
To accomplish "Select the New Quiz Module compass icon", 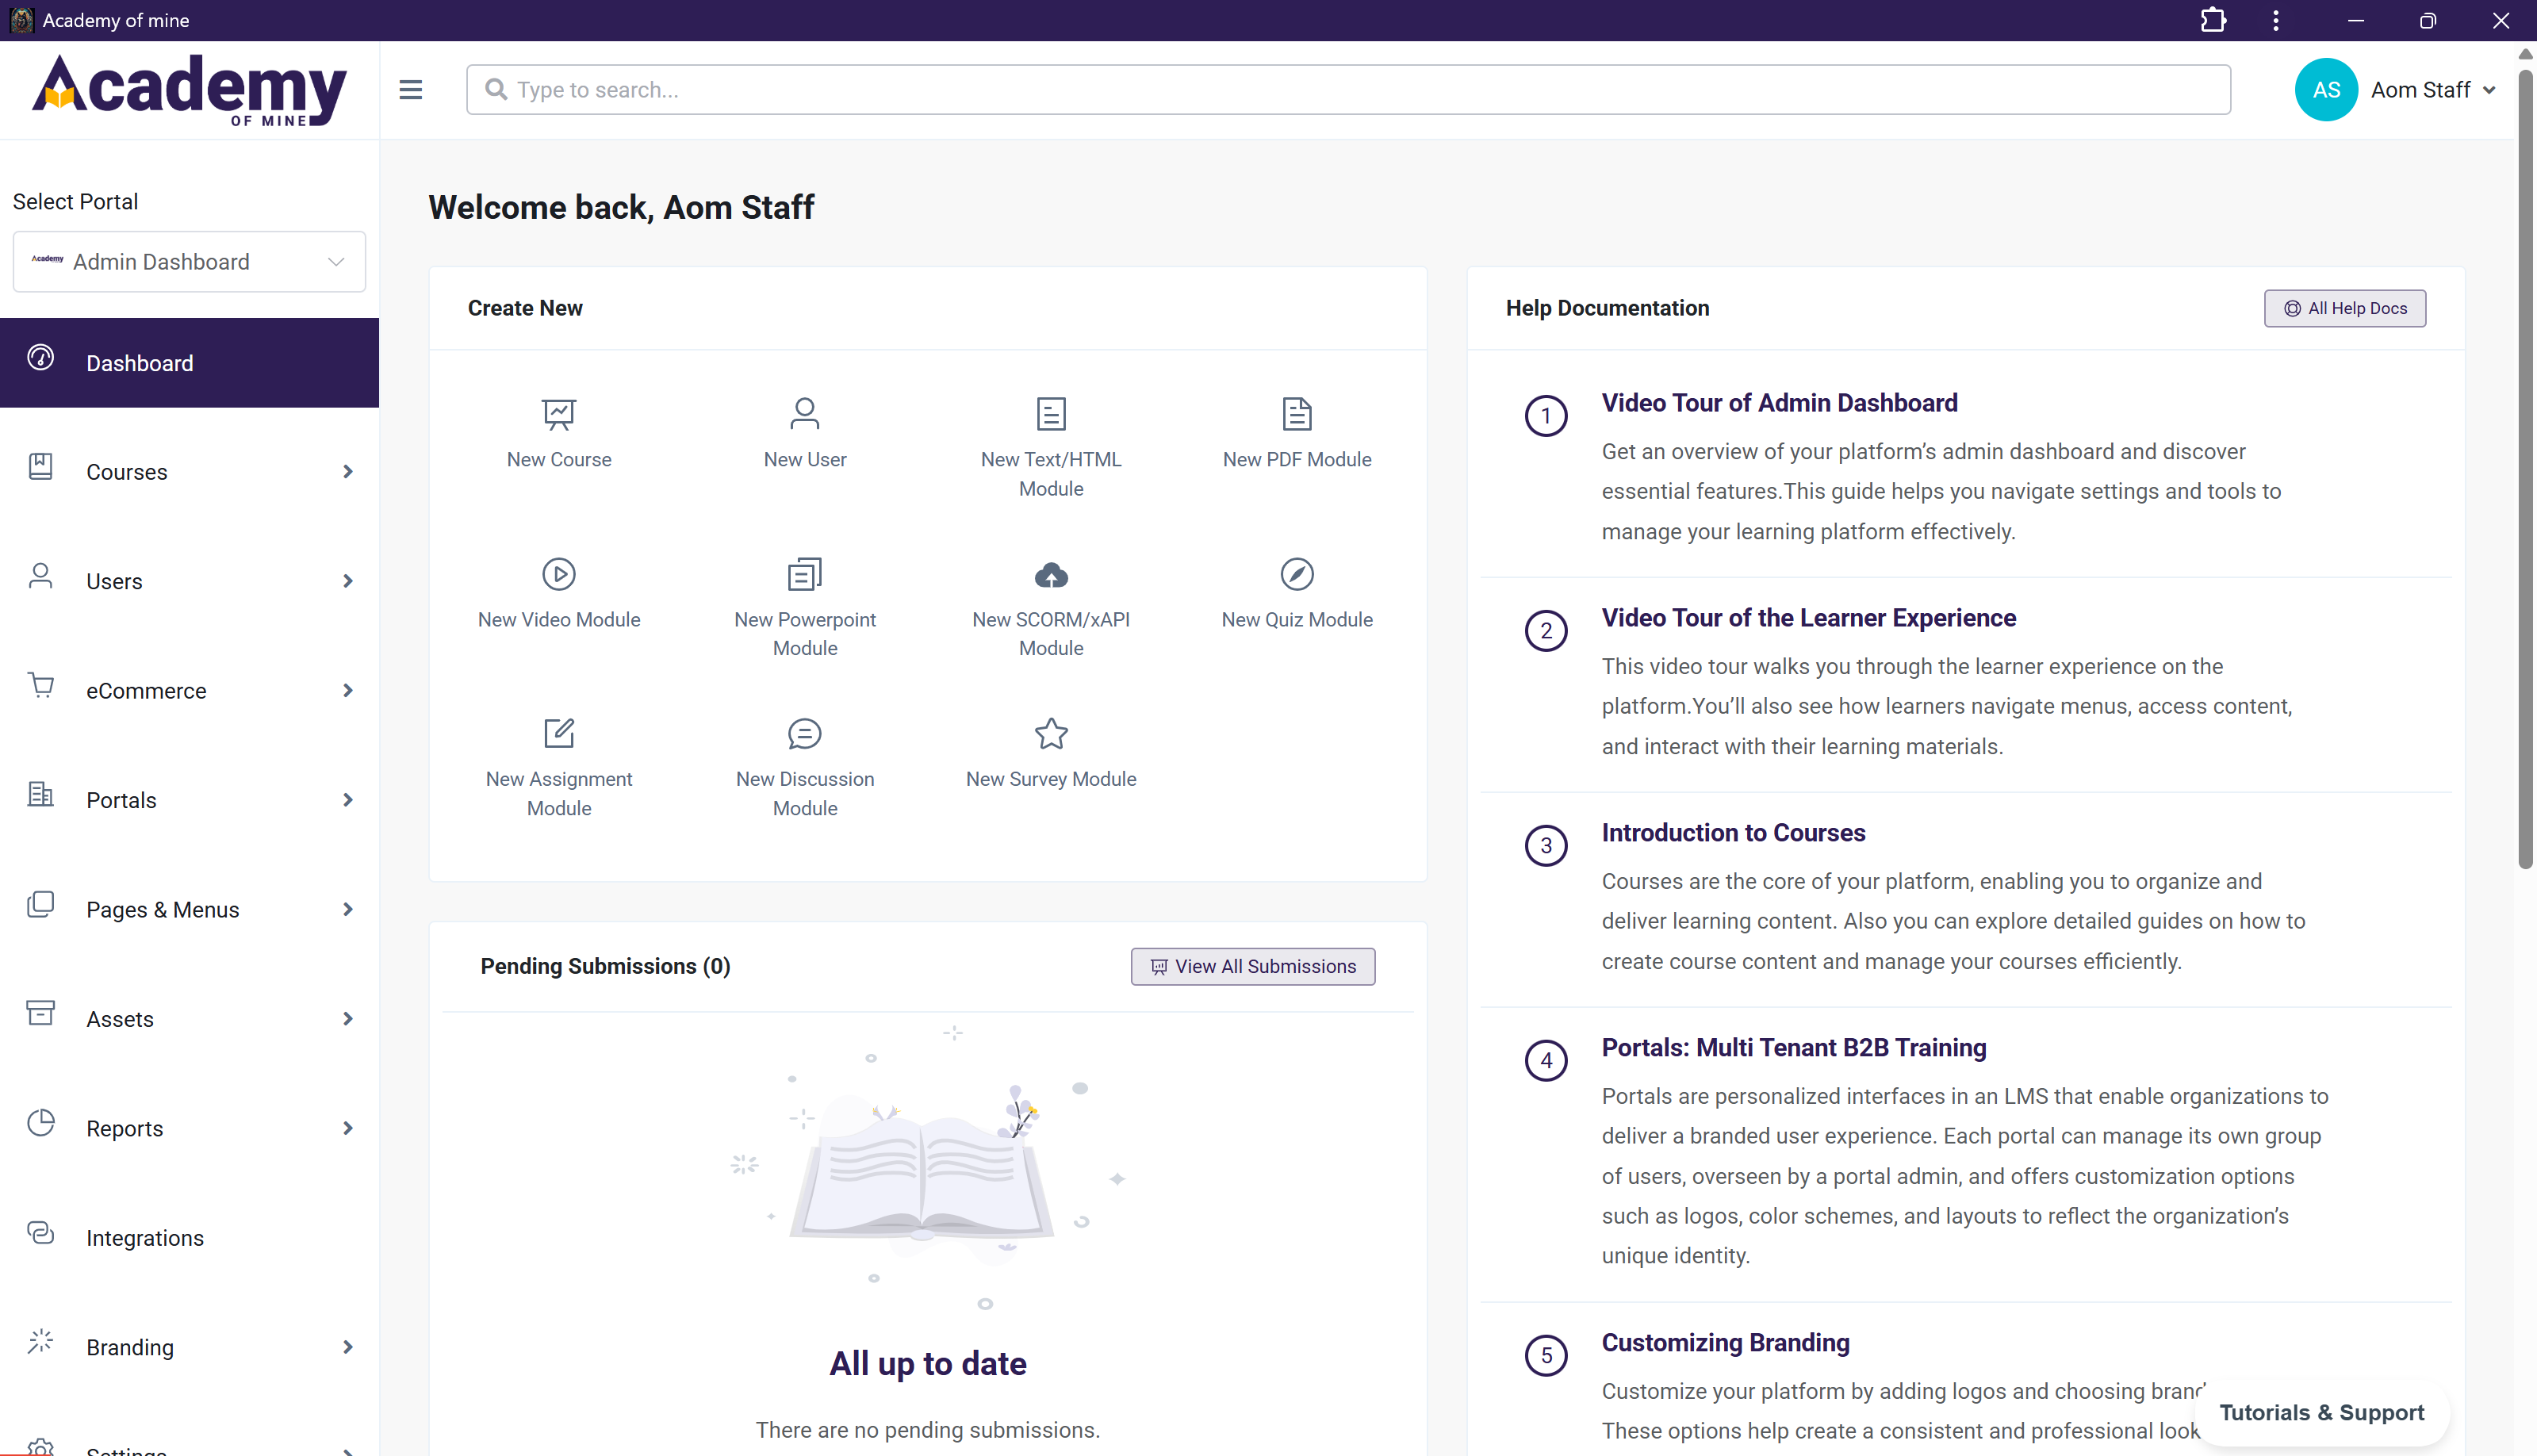I will (1296, 574).
